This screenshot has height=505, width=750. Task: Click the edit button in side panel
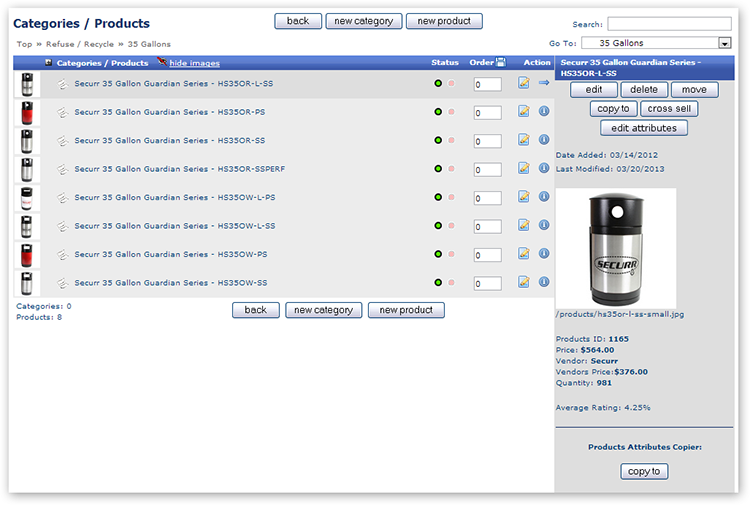594,89
